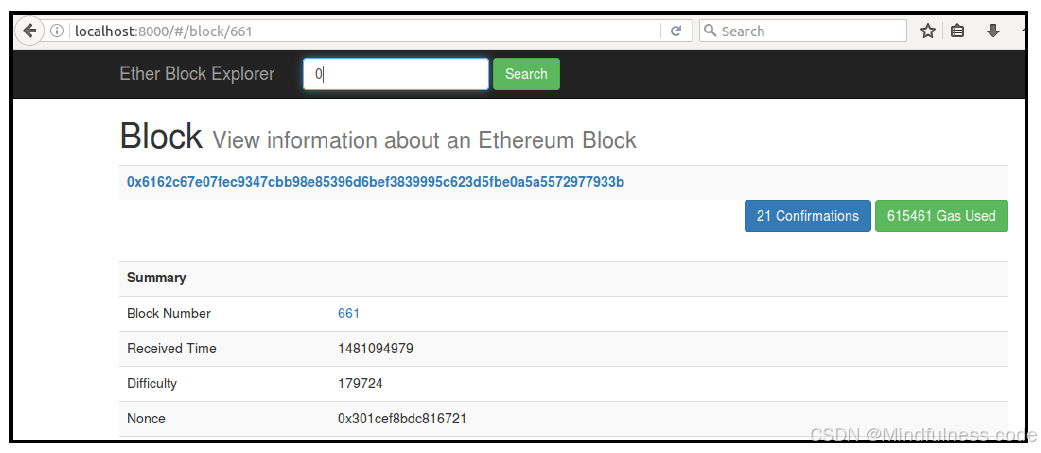Open site information icon in address bar

(58, 31)
